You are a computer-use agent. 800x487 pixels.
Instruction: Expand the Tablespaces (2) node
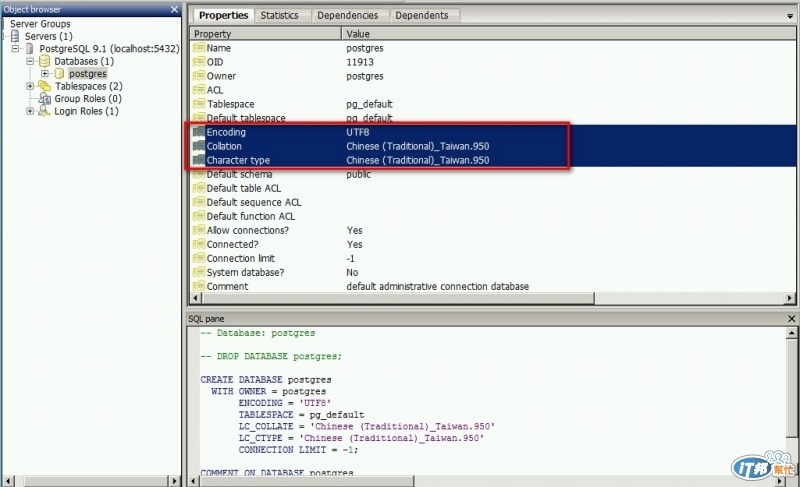[x=30, y=86]
